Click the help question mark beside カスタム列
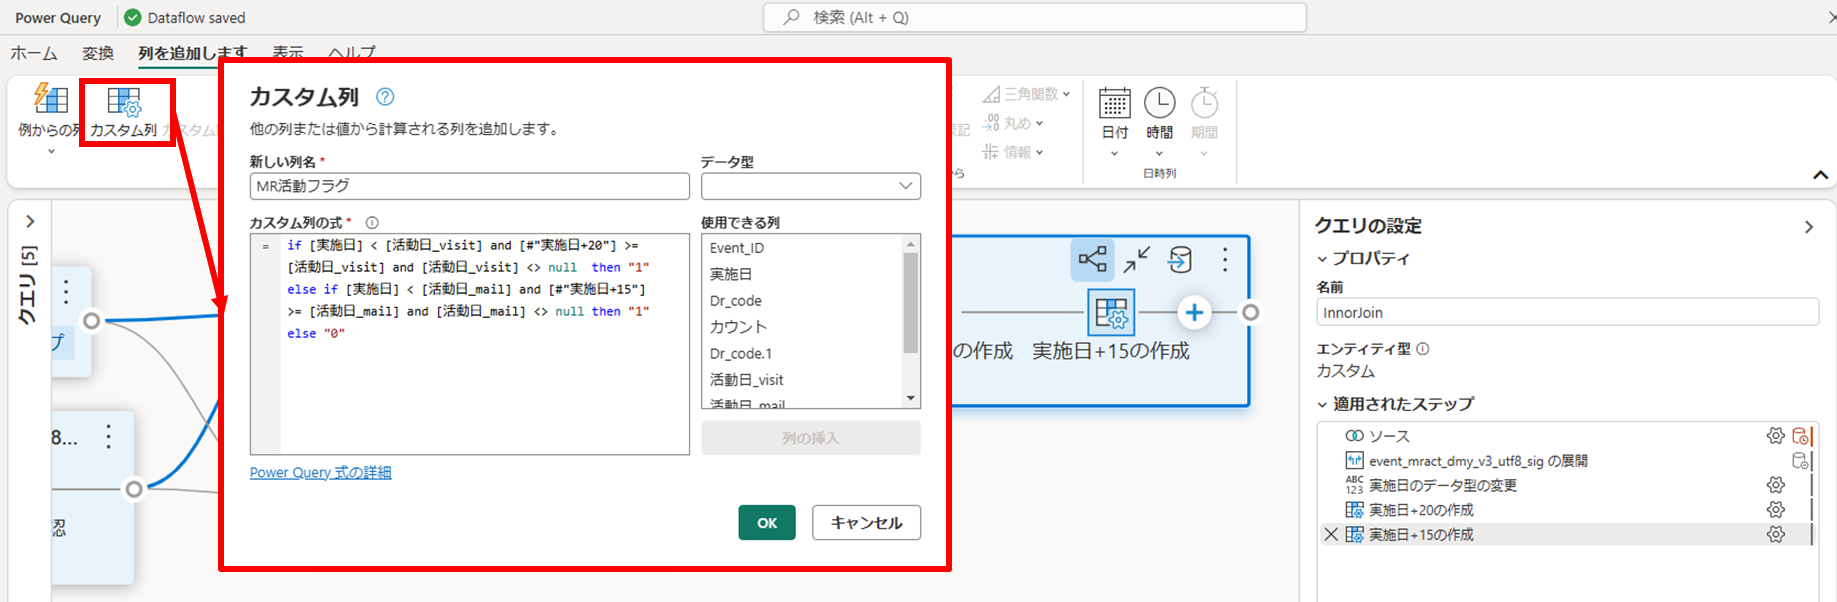 pos(385,97)
